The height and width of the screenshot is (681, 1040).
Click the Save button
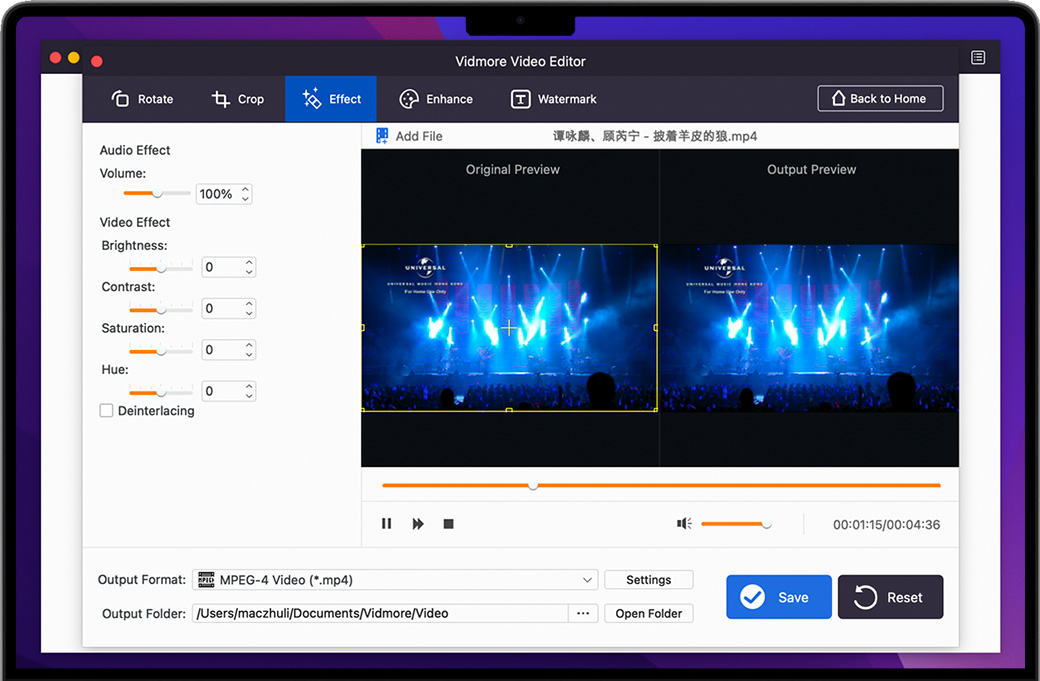(x=778, y=597)
